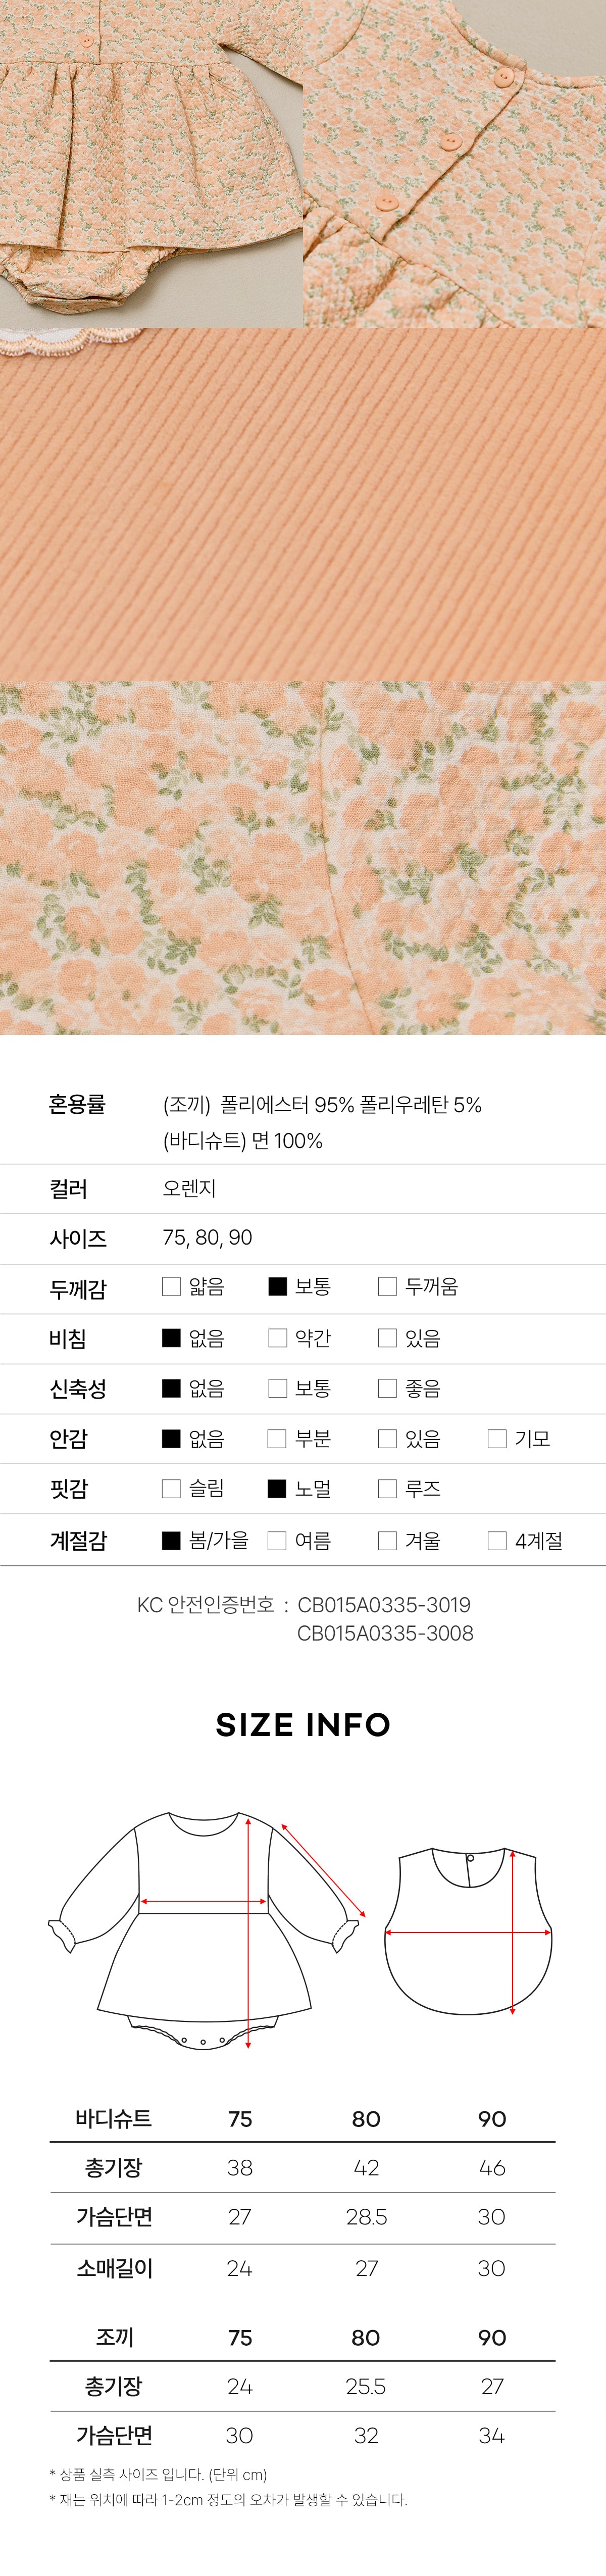Open the photo showing three orange buttons
Viewport: 606px width, 2576px height.
(x=455, y=163)
